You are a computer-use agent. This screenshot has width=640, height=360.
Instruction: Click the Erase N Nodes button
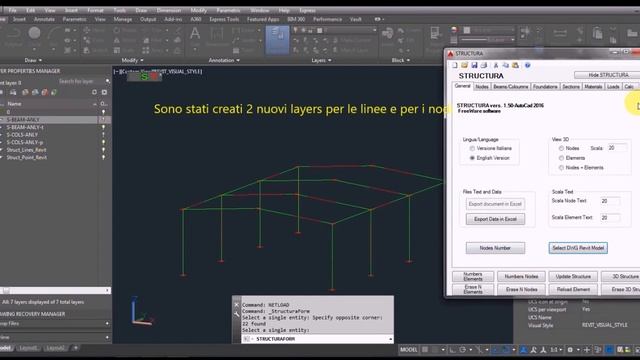pos(521,289)
